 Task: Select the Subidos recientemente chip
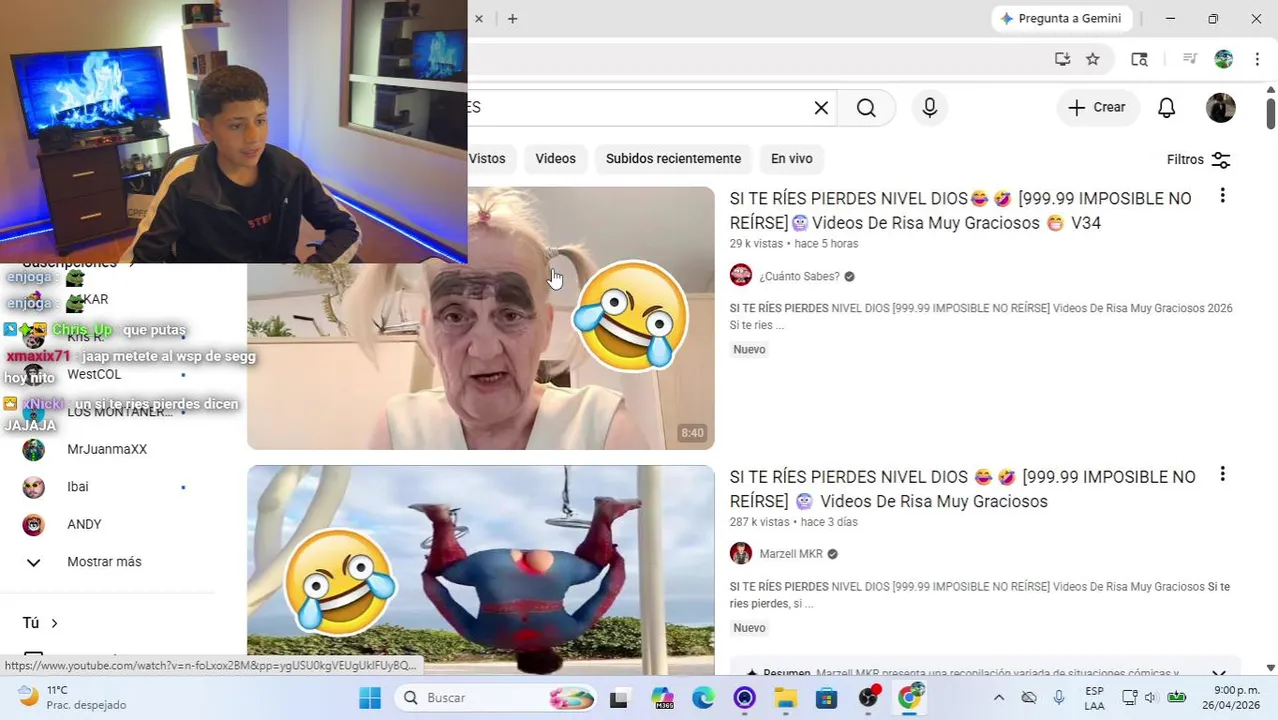(673, 159)
